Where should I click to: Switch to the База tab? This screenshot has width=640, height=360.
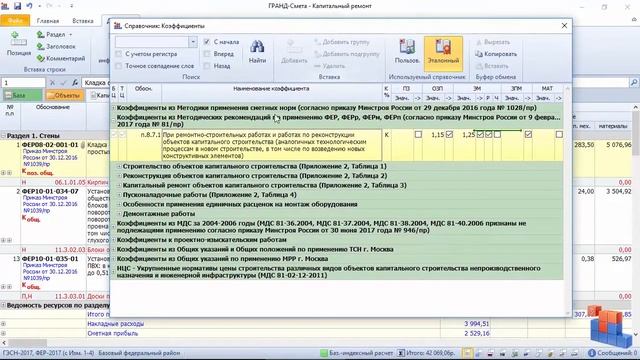pyautogui.click(x=23, y=95)
